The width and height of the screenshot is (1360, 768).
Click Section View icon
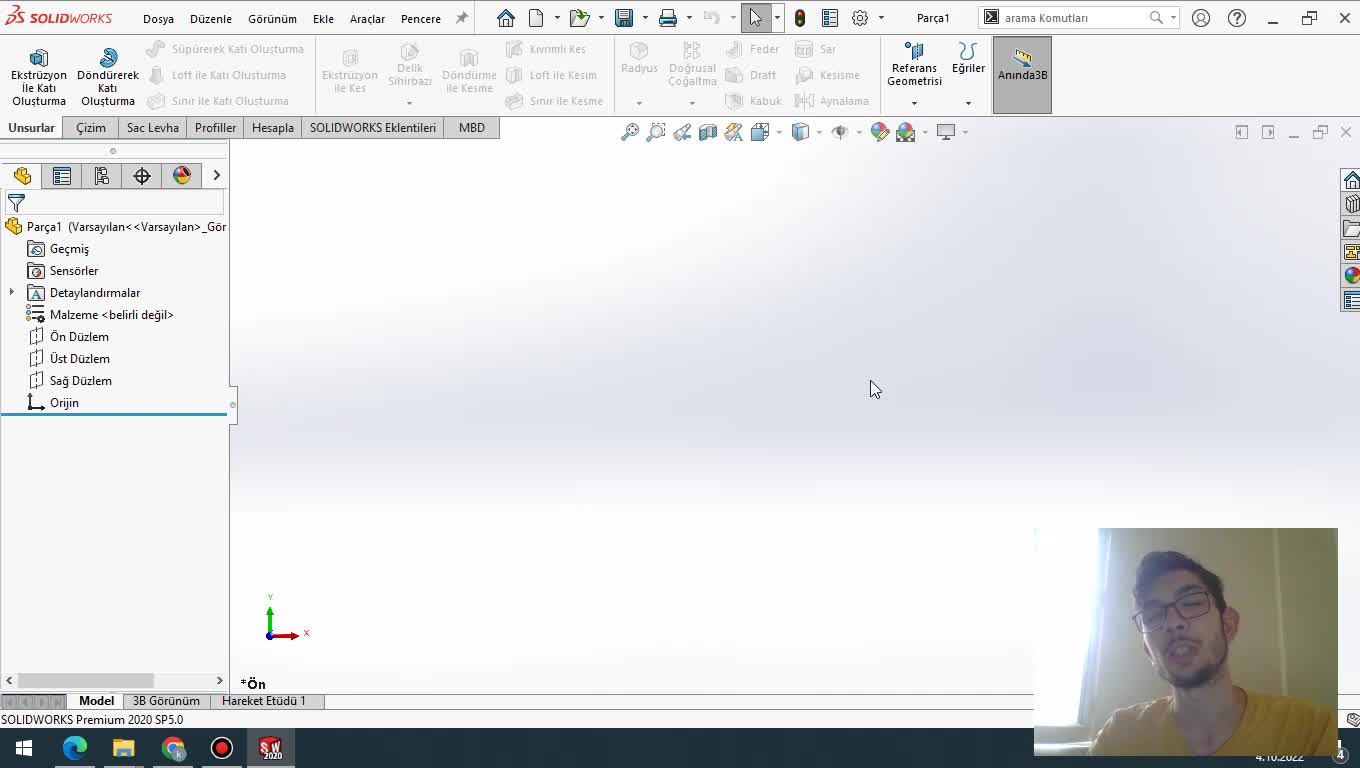708,132
